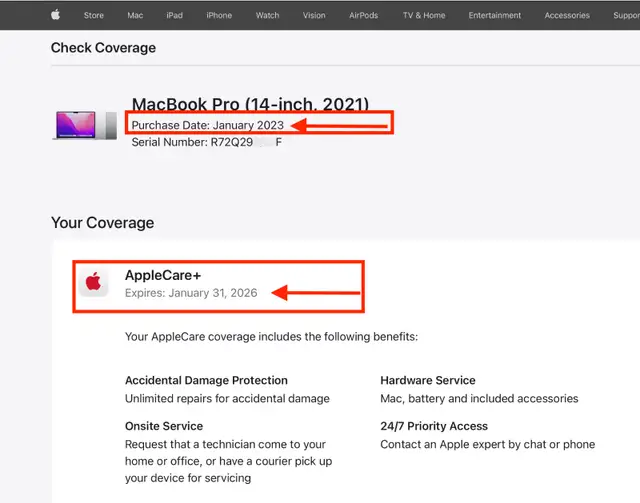The image size is (640, 503).
Task: Select Mac in the navigation bar
Action: [135, 15]
